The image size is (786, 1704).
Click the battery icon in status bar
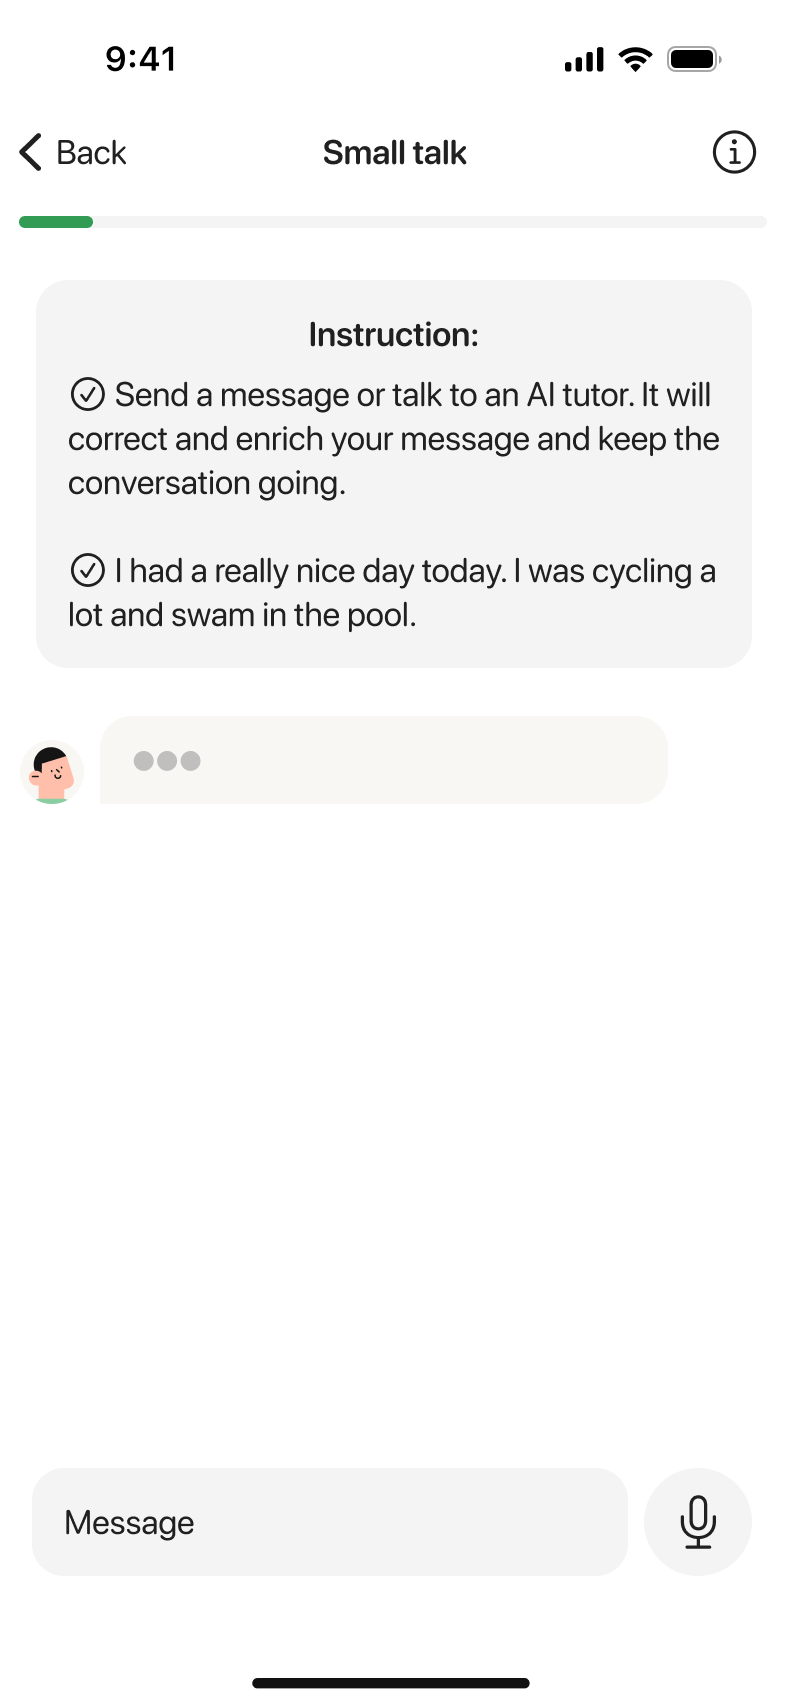coord(694,60)
